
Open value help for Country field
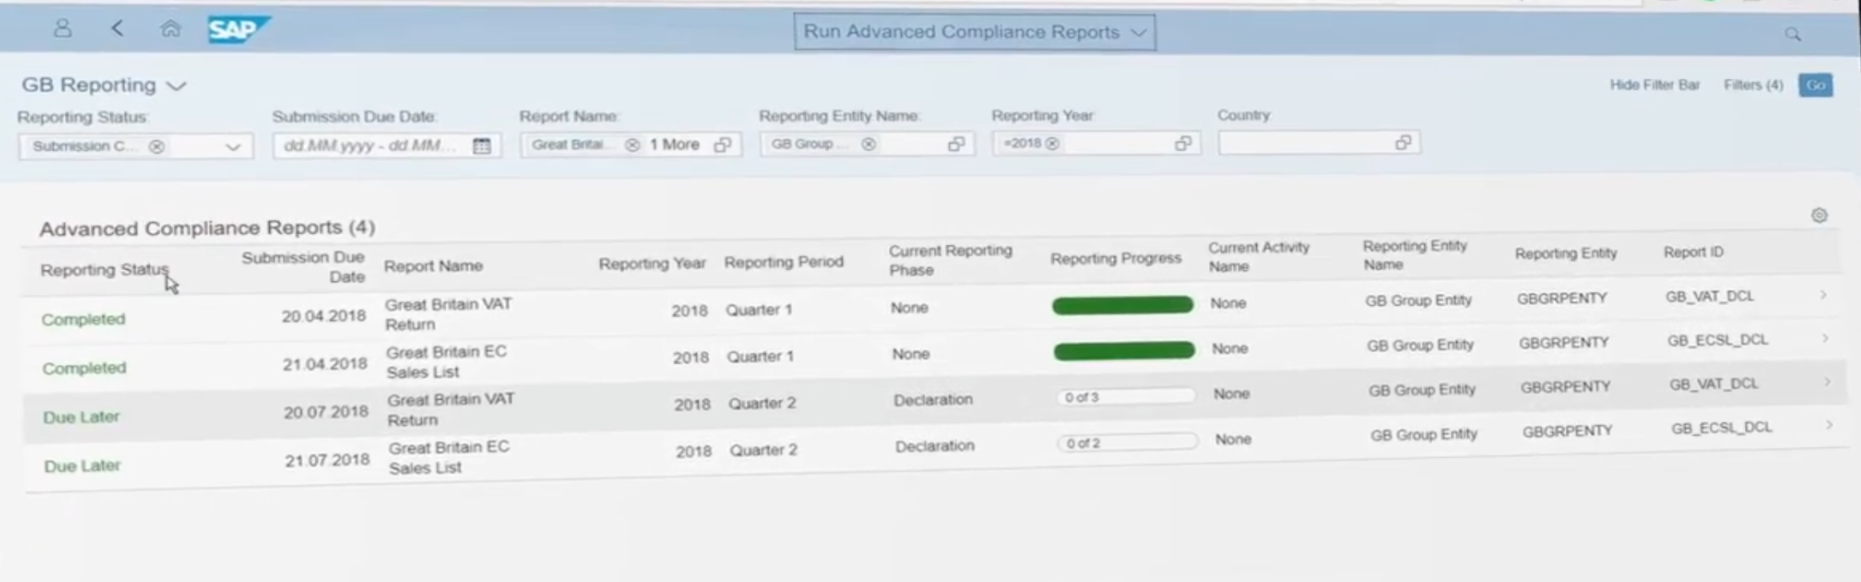[x=1403, y=142]
